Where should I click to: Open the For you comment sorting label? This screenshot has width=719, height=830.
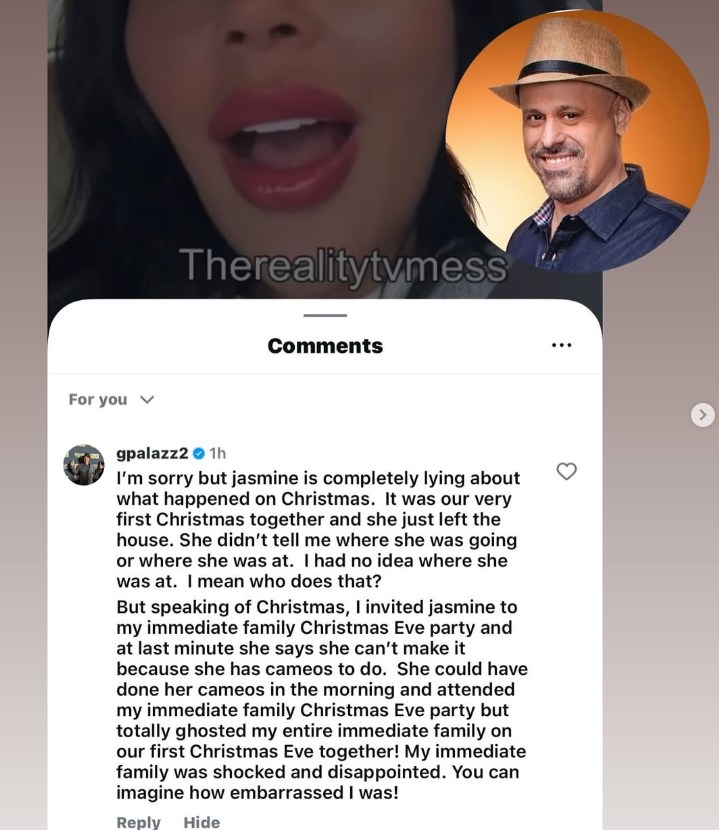pyautogui.click(x=98, y=400)
